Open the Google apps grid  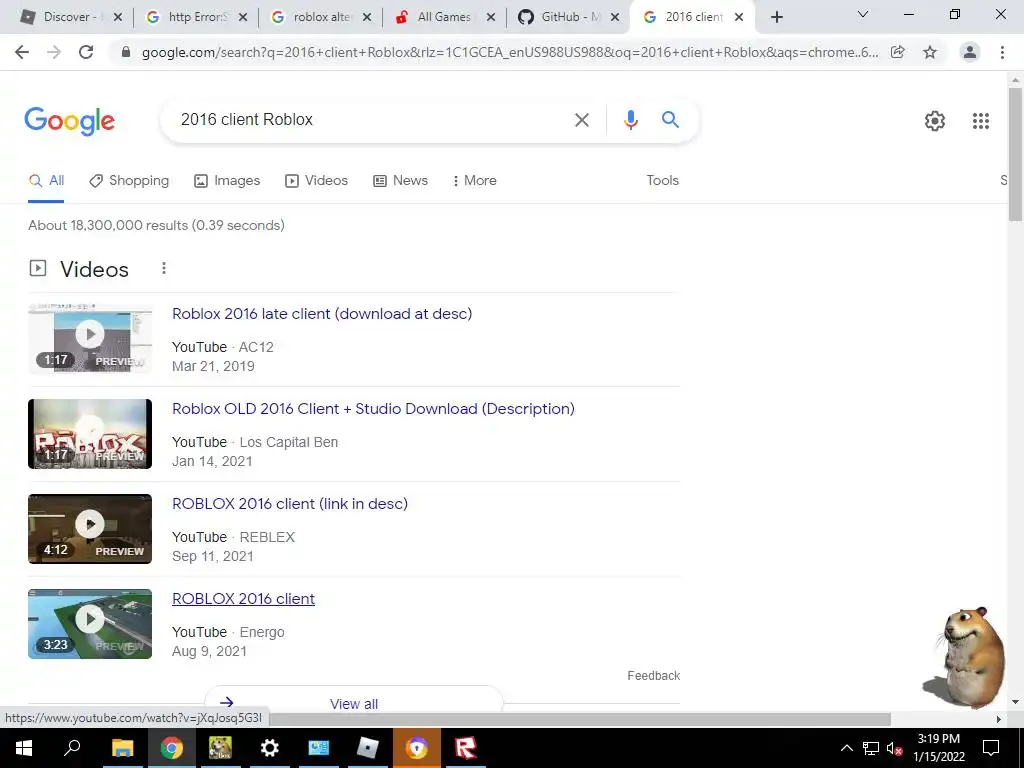[x=980, y=121]
